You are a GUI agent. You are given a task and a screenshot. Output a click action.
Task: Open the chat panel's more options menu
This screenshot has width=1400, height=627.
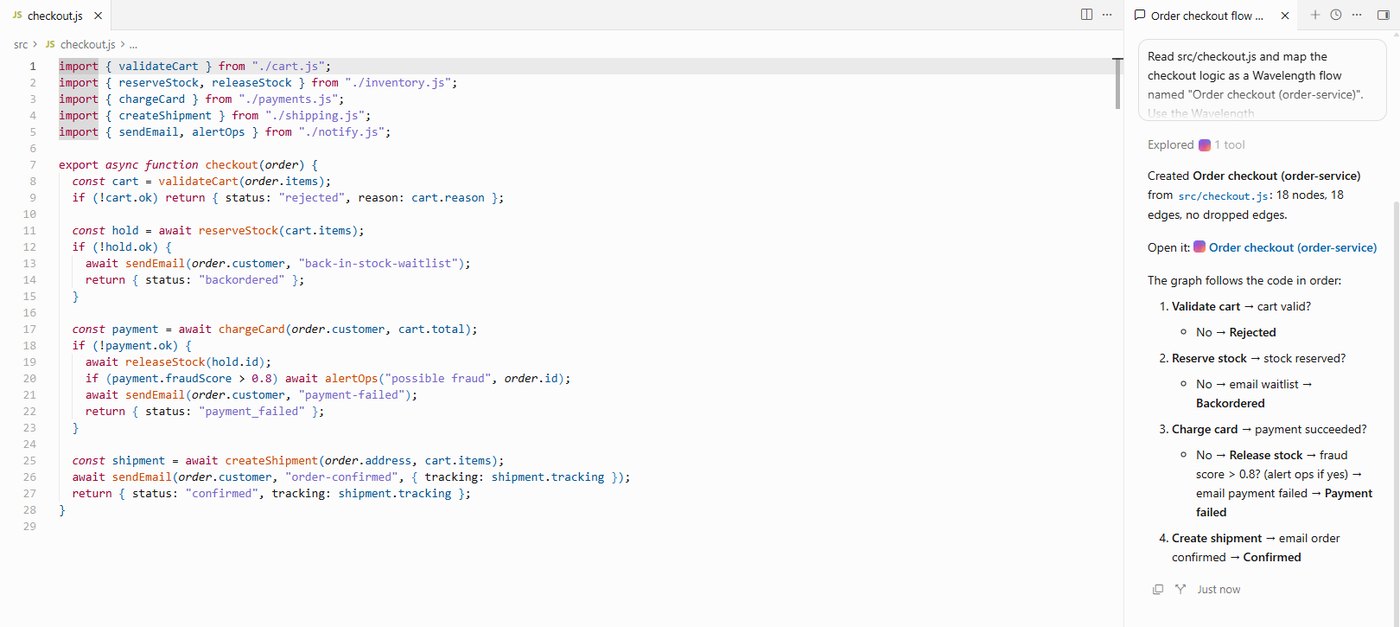(x=1357, y=15)
